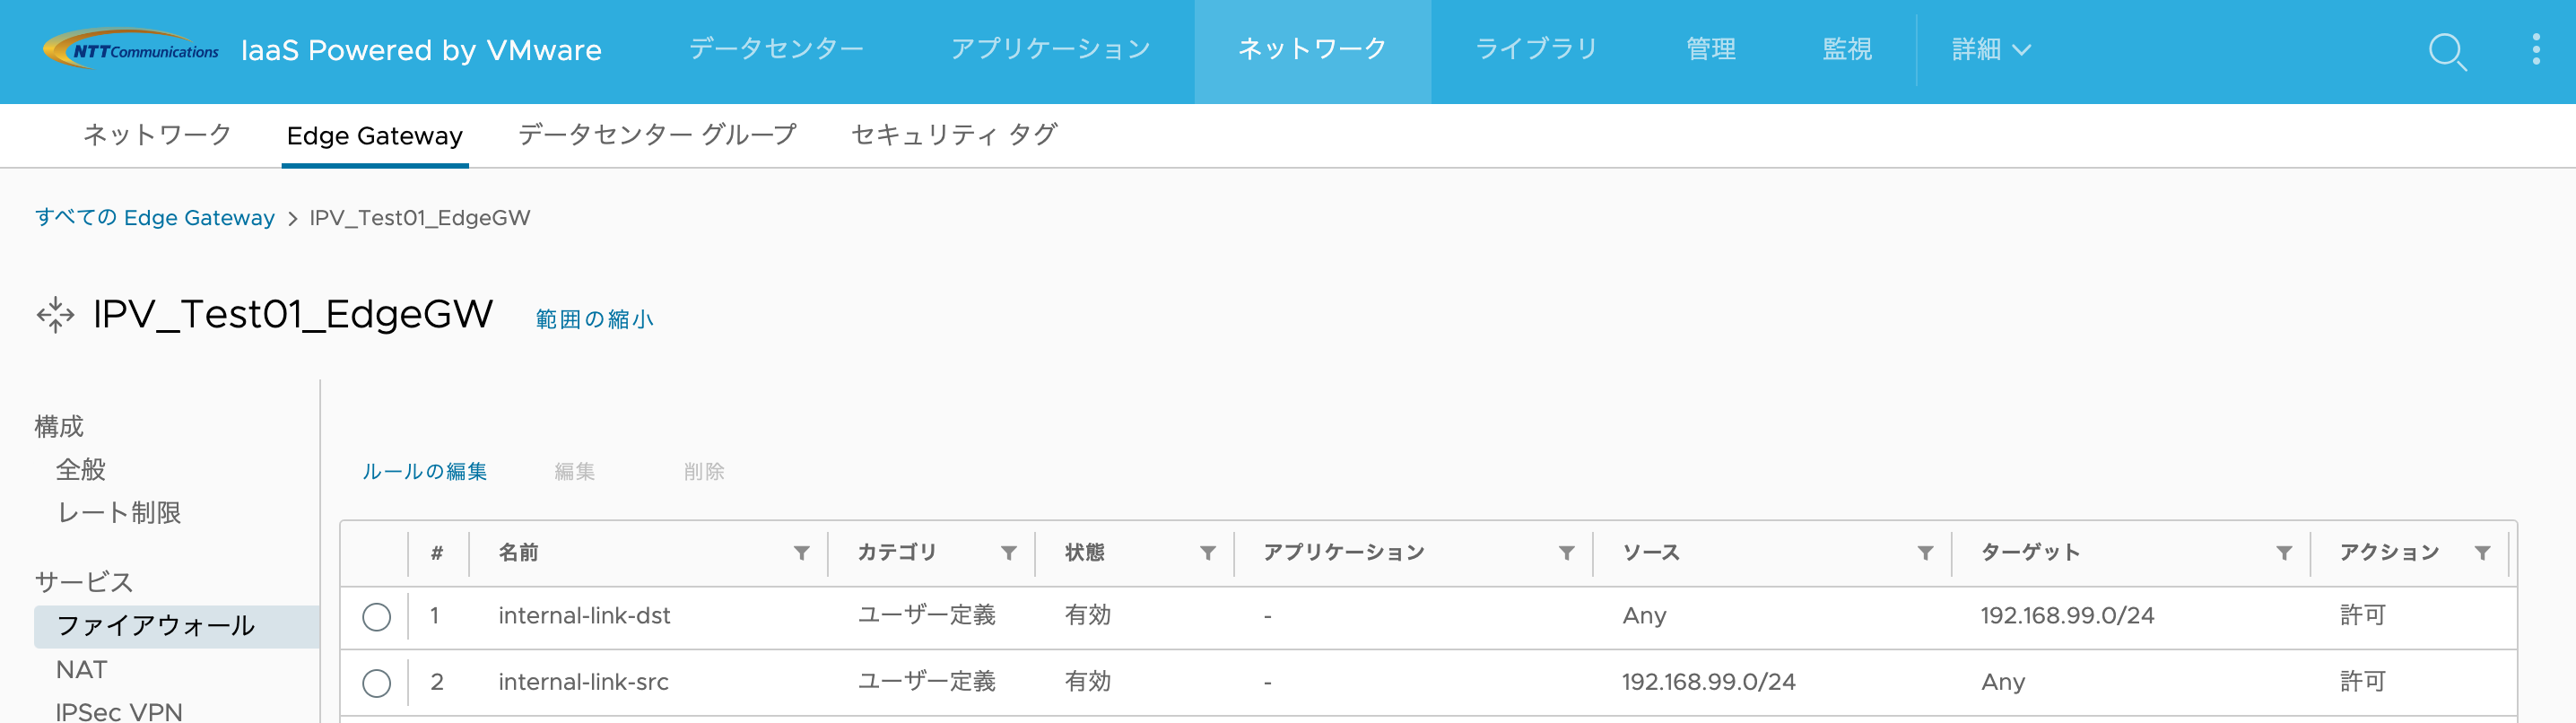Open the 状態 column filter dropdown
Image resolution: width=2576 pixels, height=723 pixels.
1208,552
